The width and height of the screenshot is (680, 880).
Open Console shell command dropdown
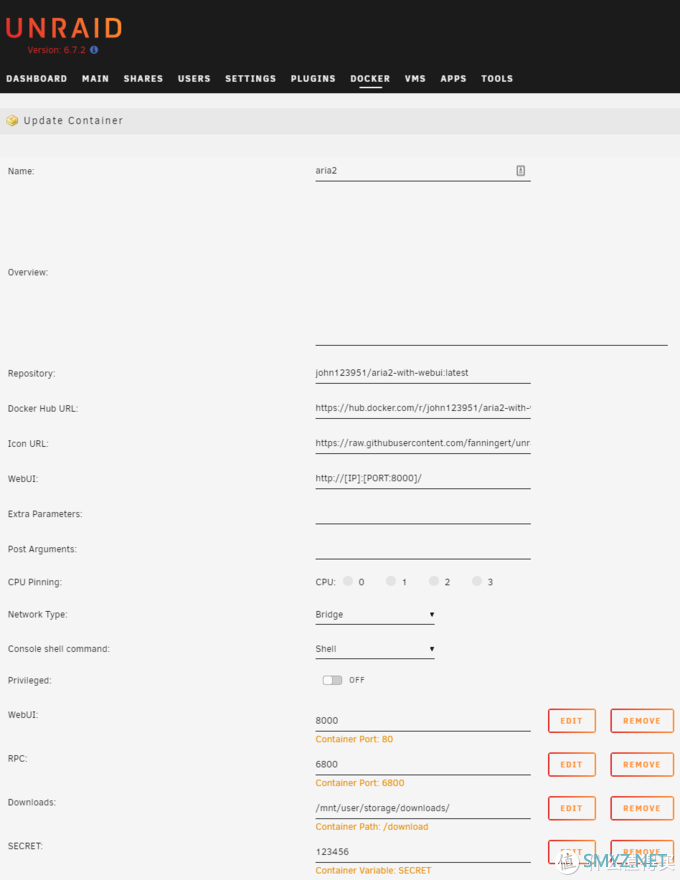(x=375, y=649)
